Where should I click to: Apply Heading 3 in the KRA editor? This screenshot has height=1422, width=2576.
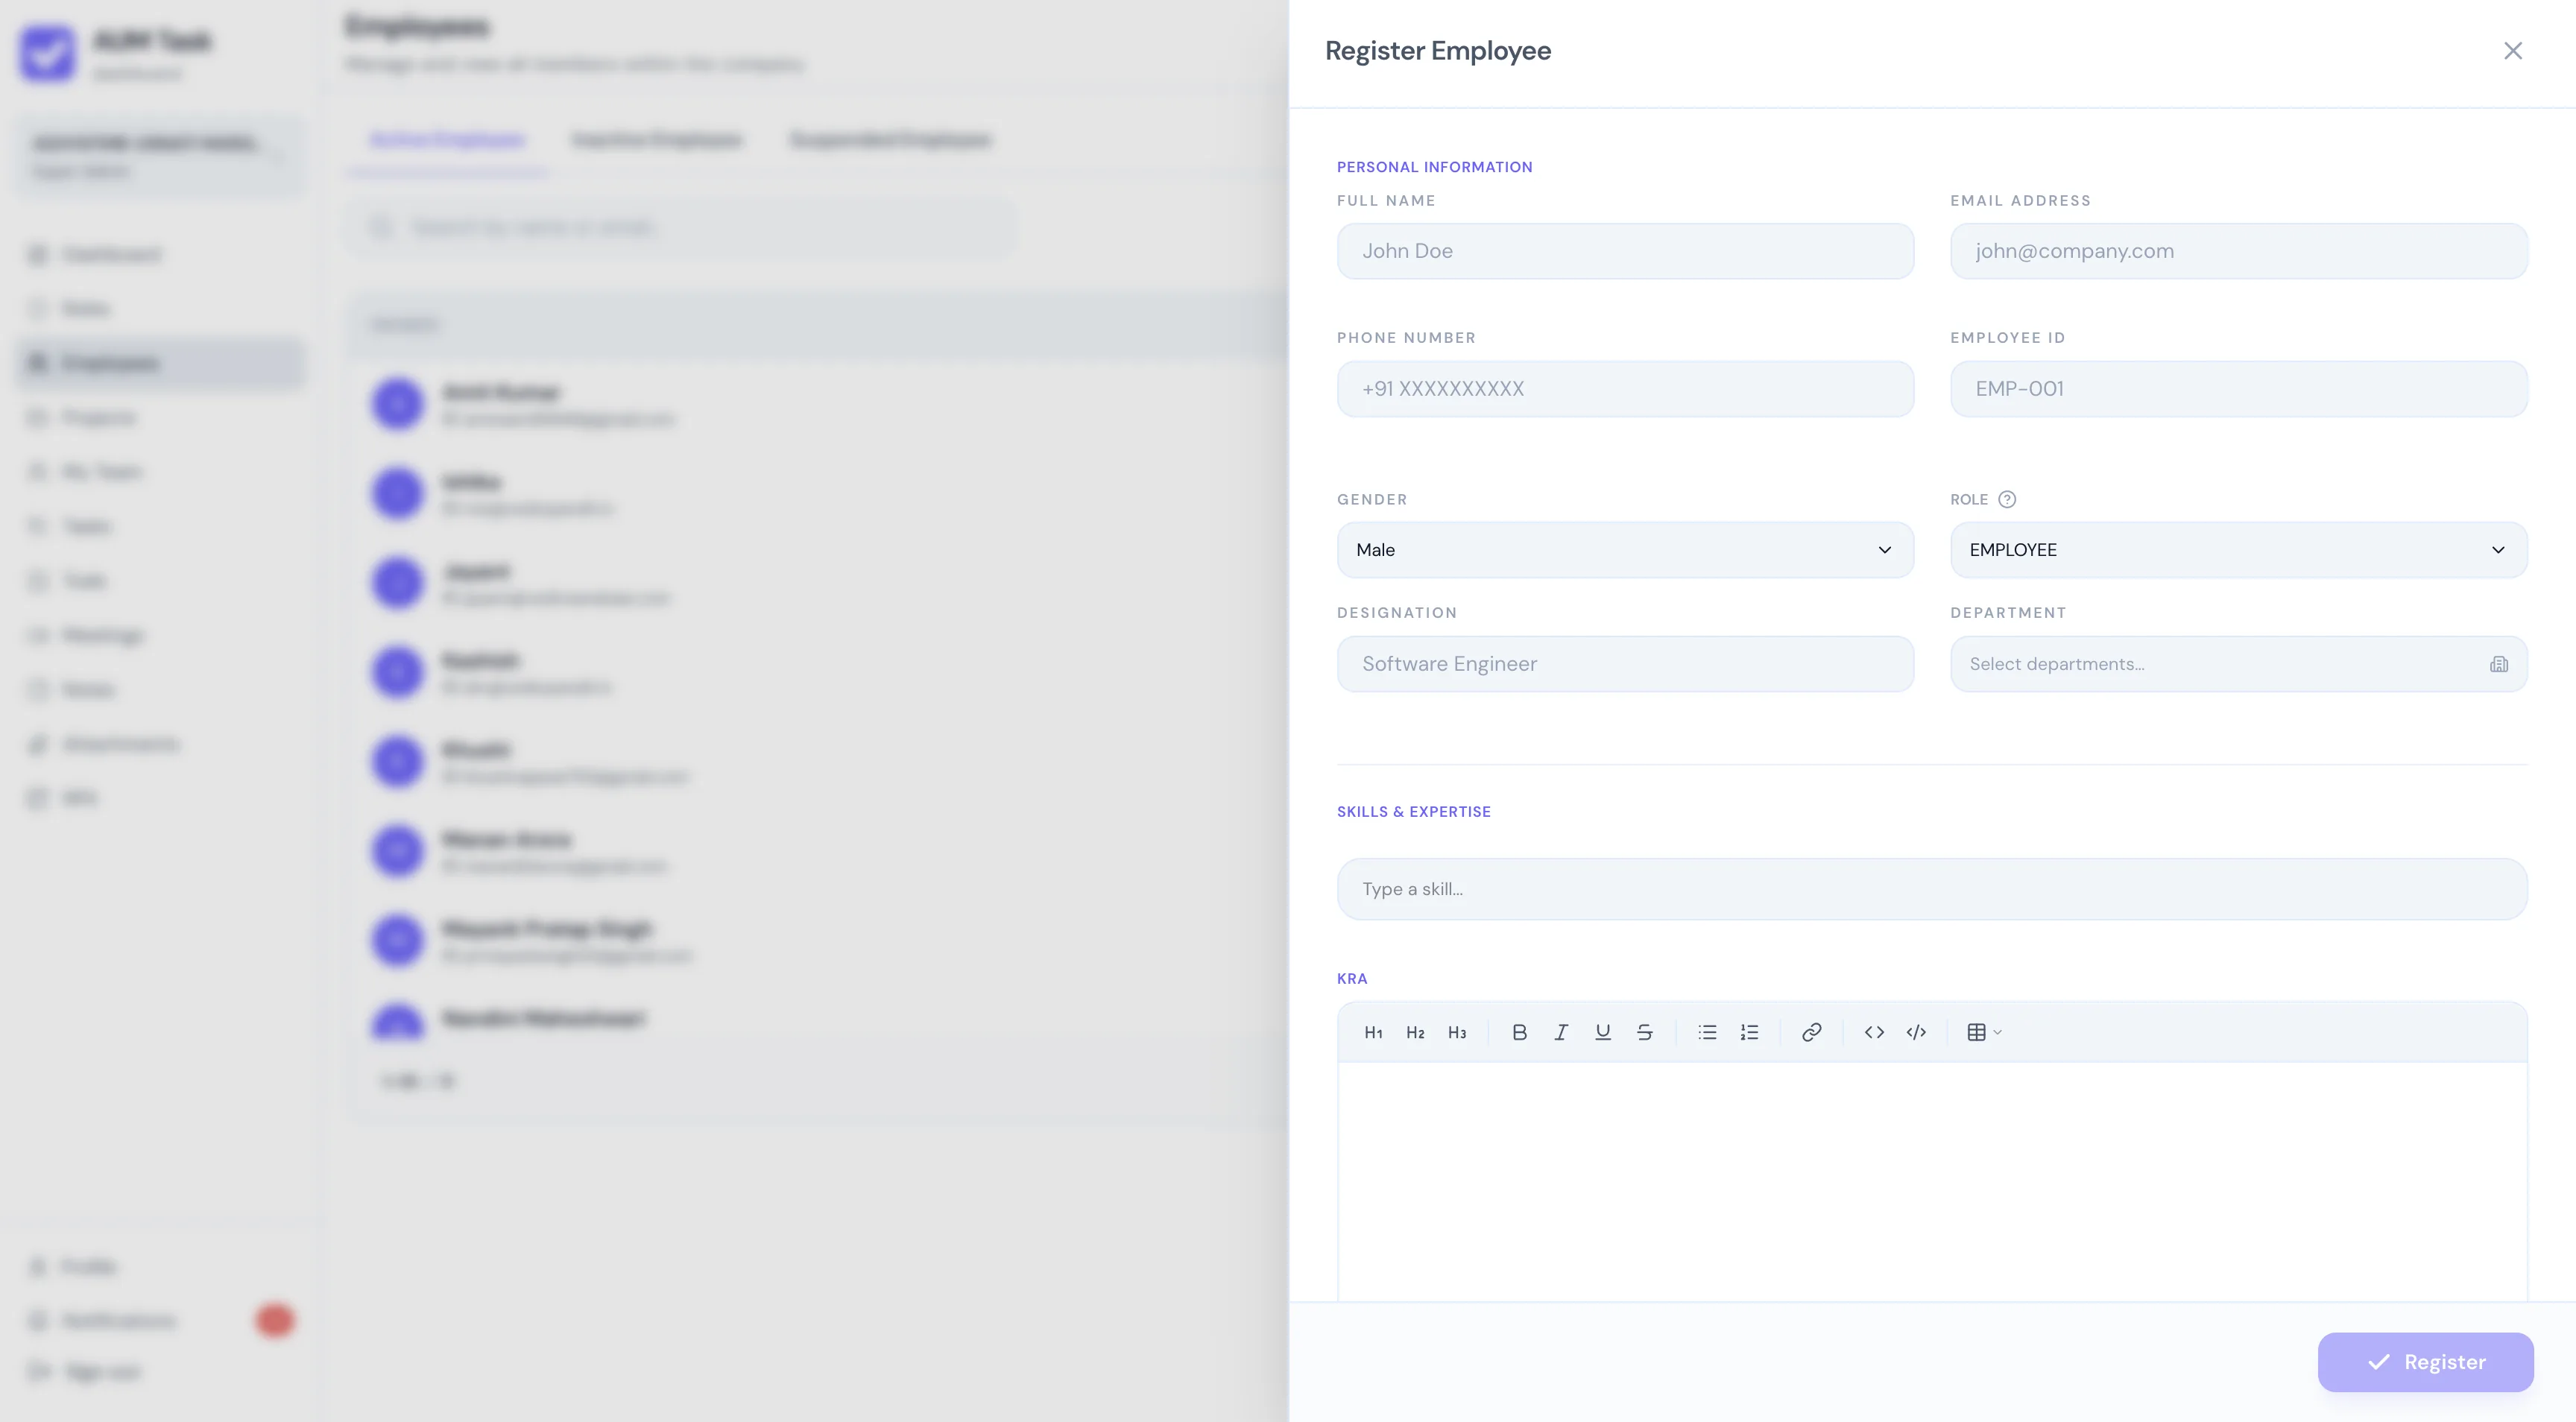pos(1457,1032)
